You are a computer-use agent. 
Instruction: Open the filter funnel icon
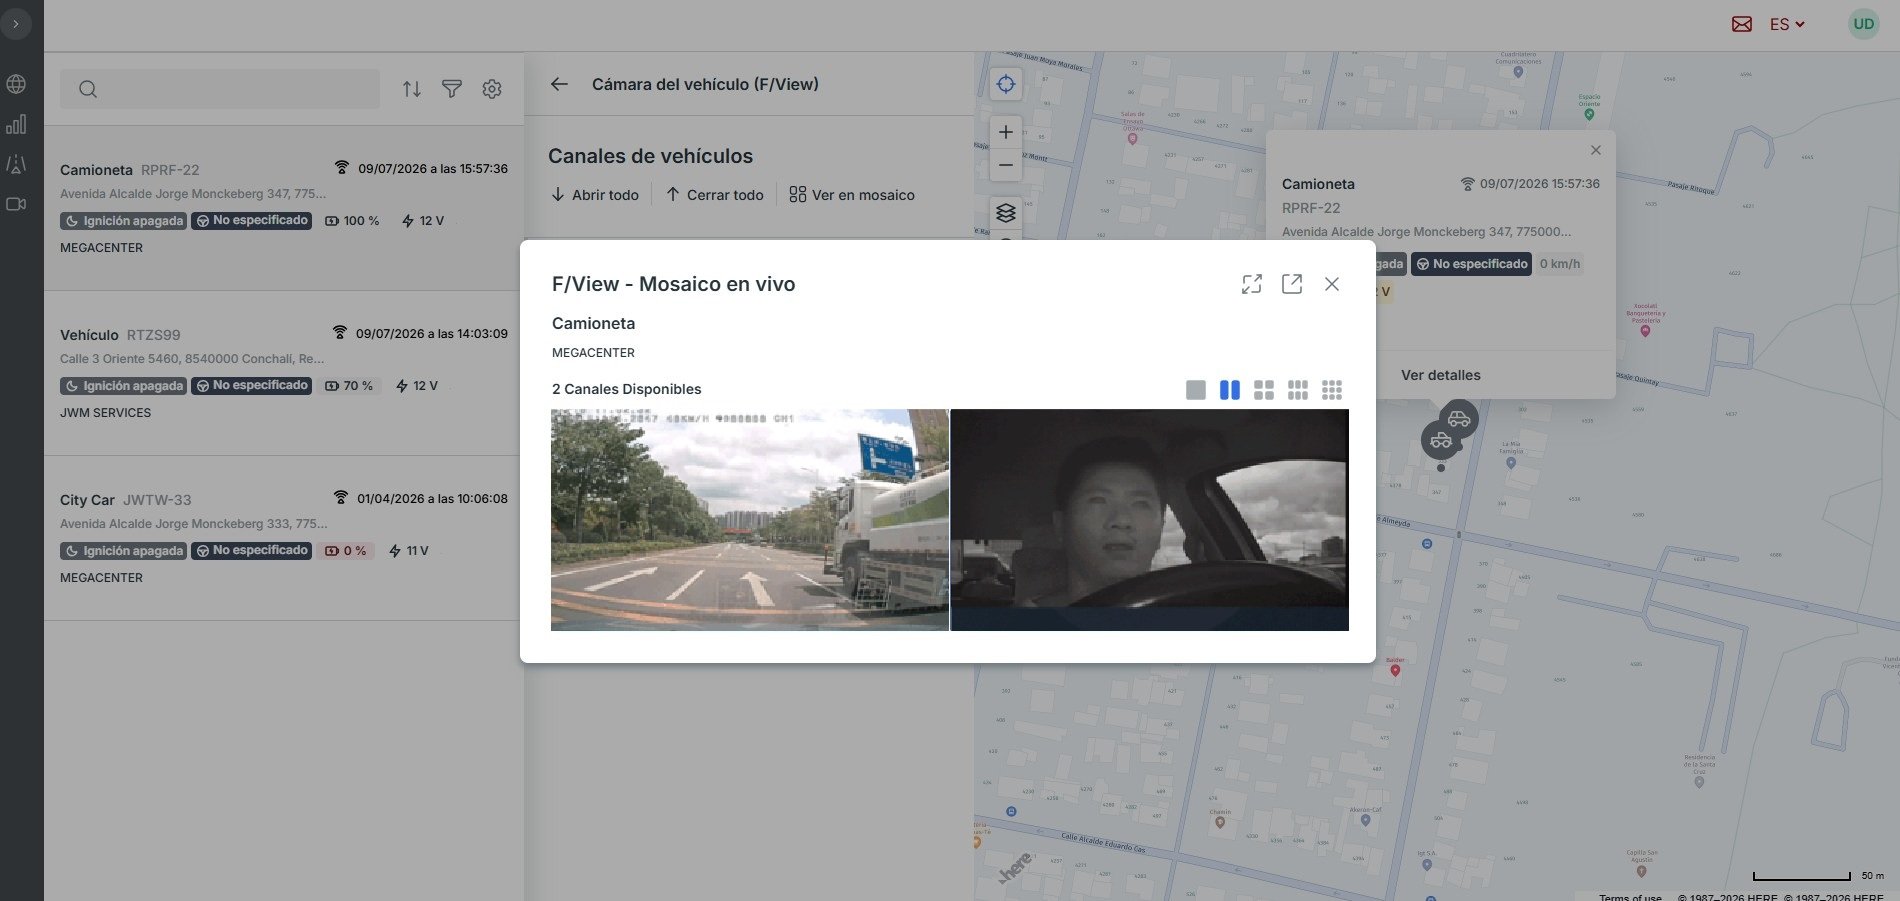(x=452, y=89)
